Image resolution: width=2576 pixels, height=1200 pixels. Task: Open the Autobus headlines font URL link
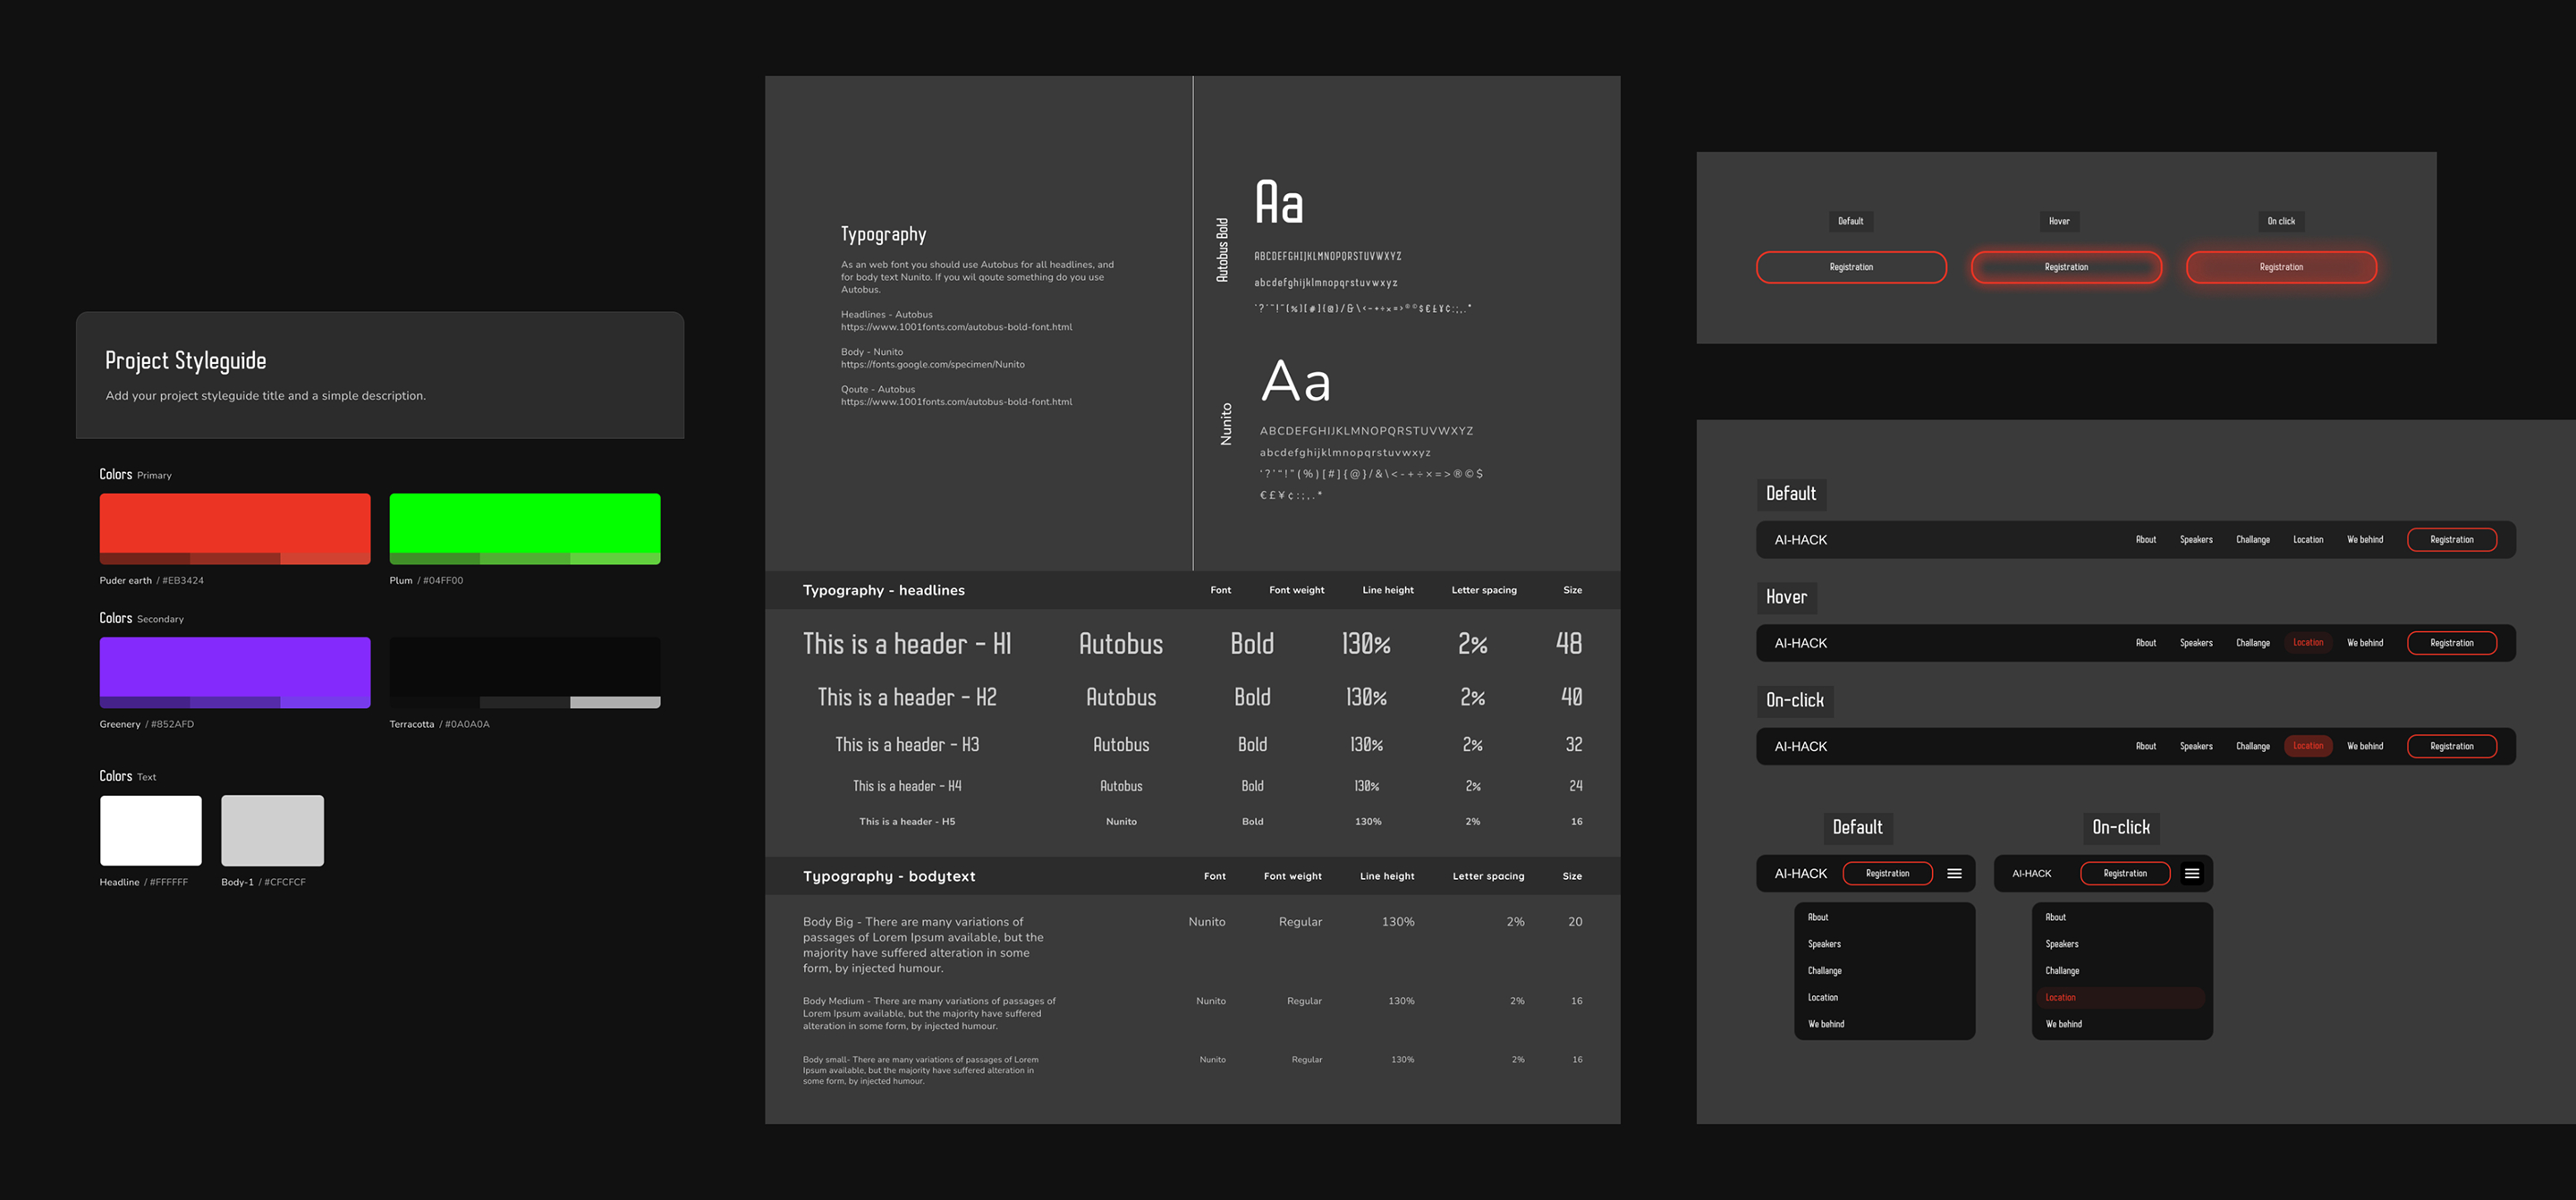click(x=956, y=327)
